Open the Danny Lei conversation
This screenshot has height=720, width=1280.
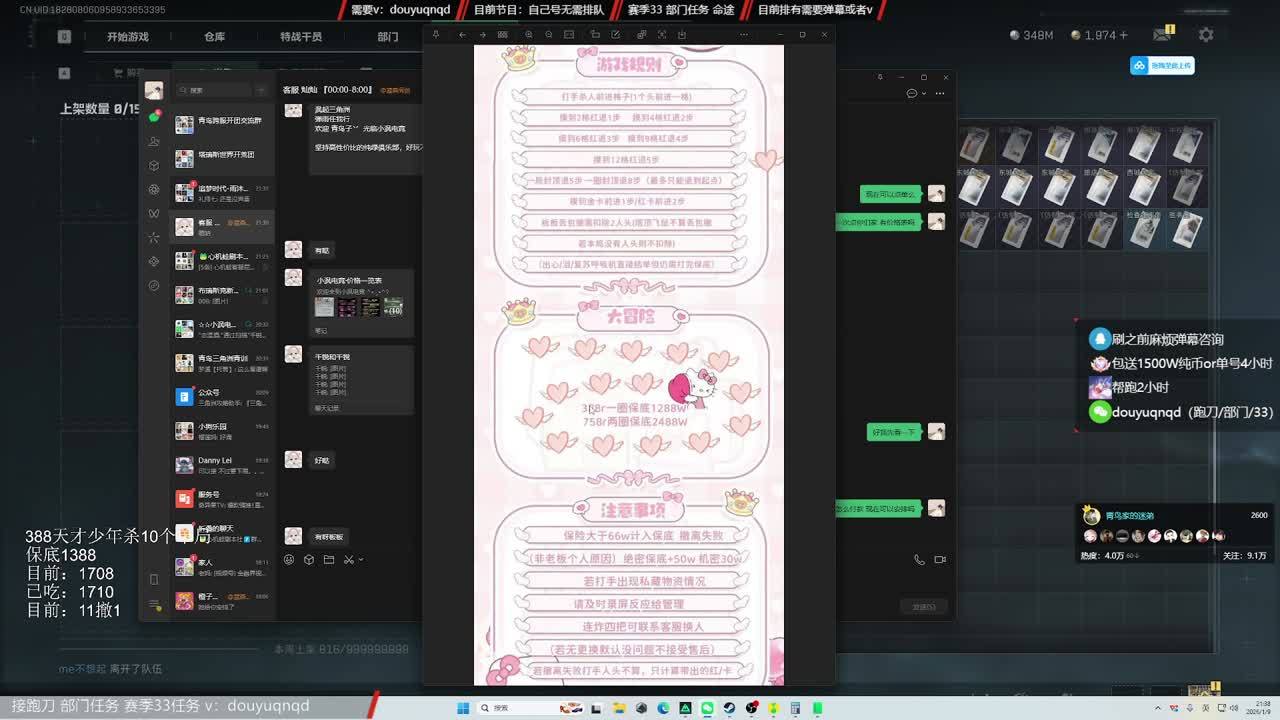[x=222, y=465]
